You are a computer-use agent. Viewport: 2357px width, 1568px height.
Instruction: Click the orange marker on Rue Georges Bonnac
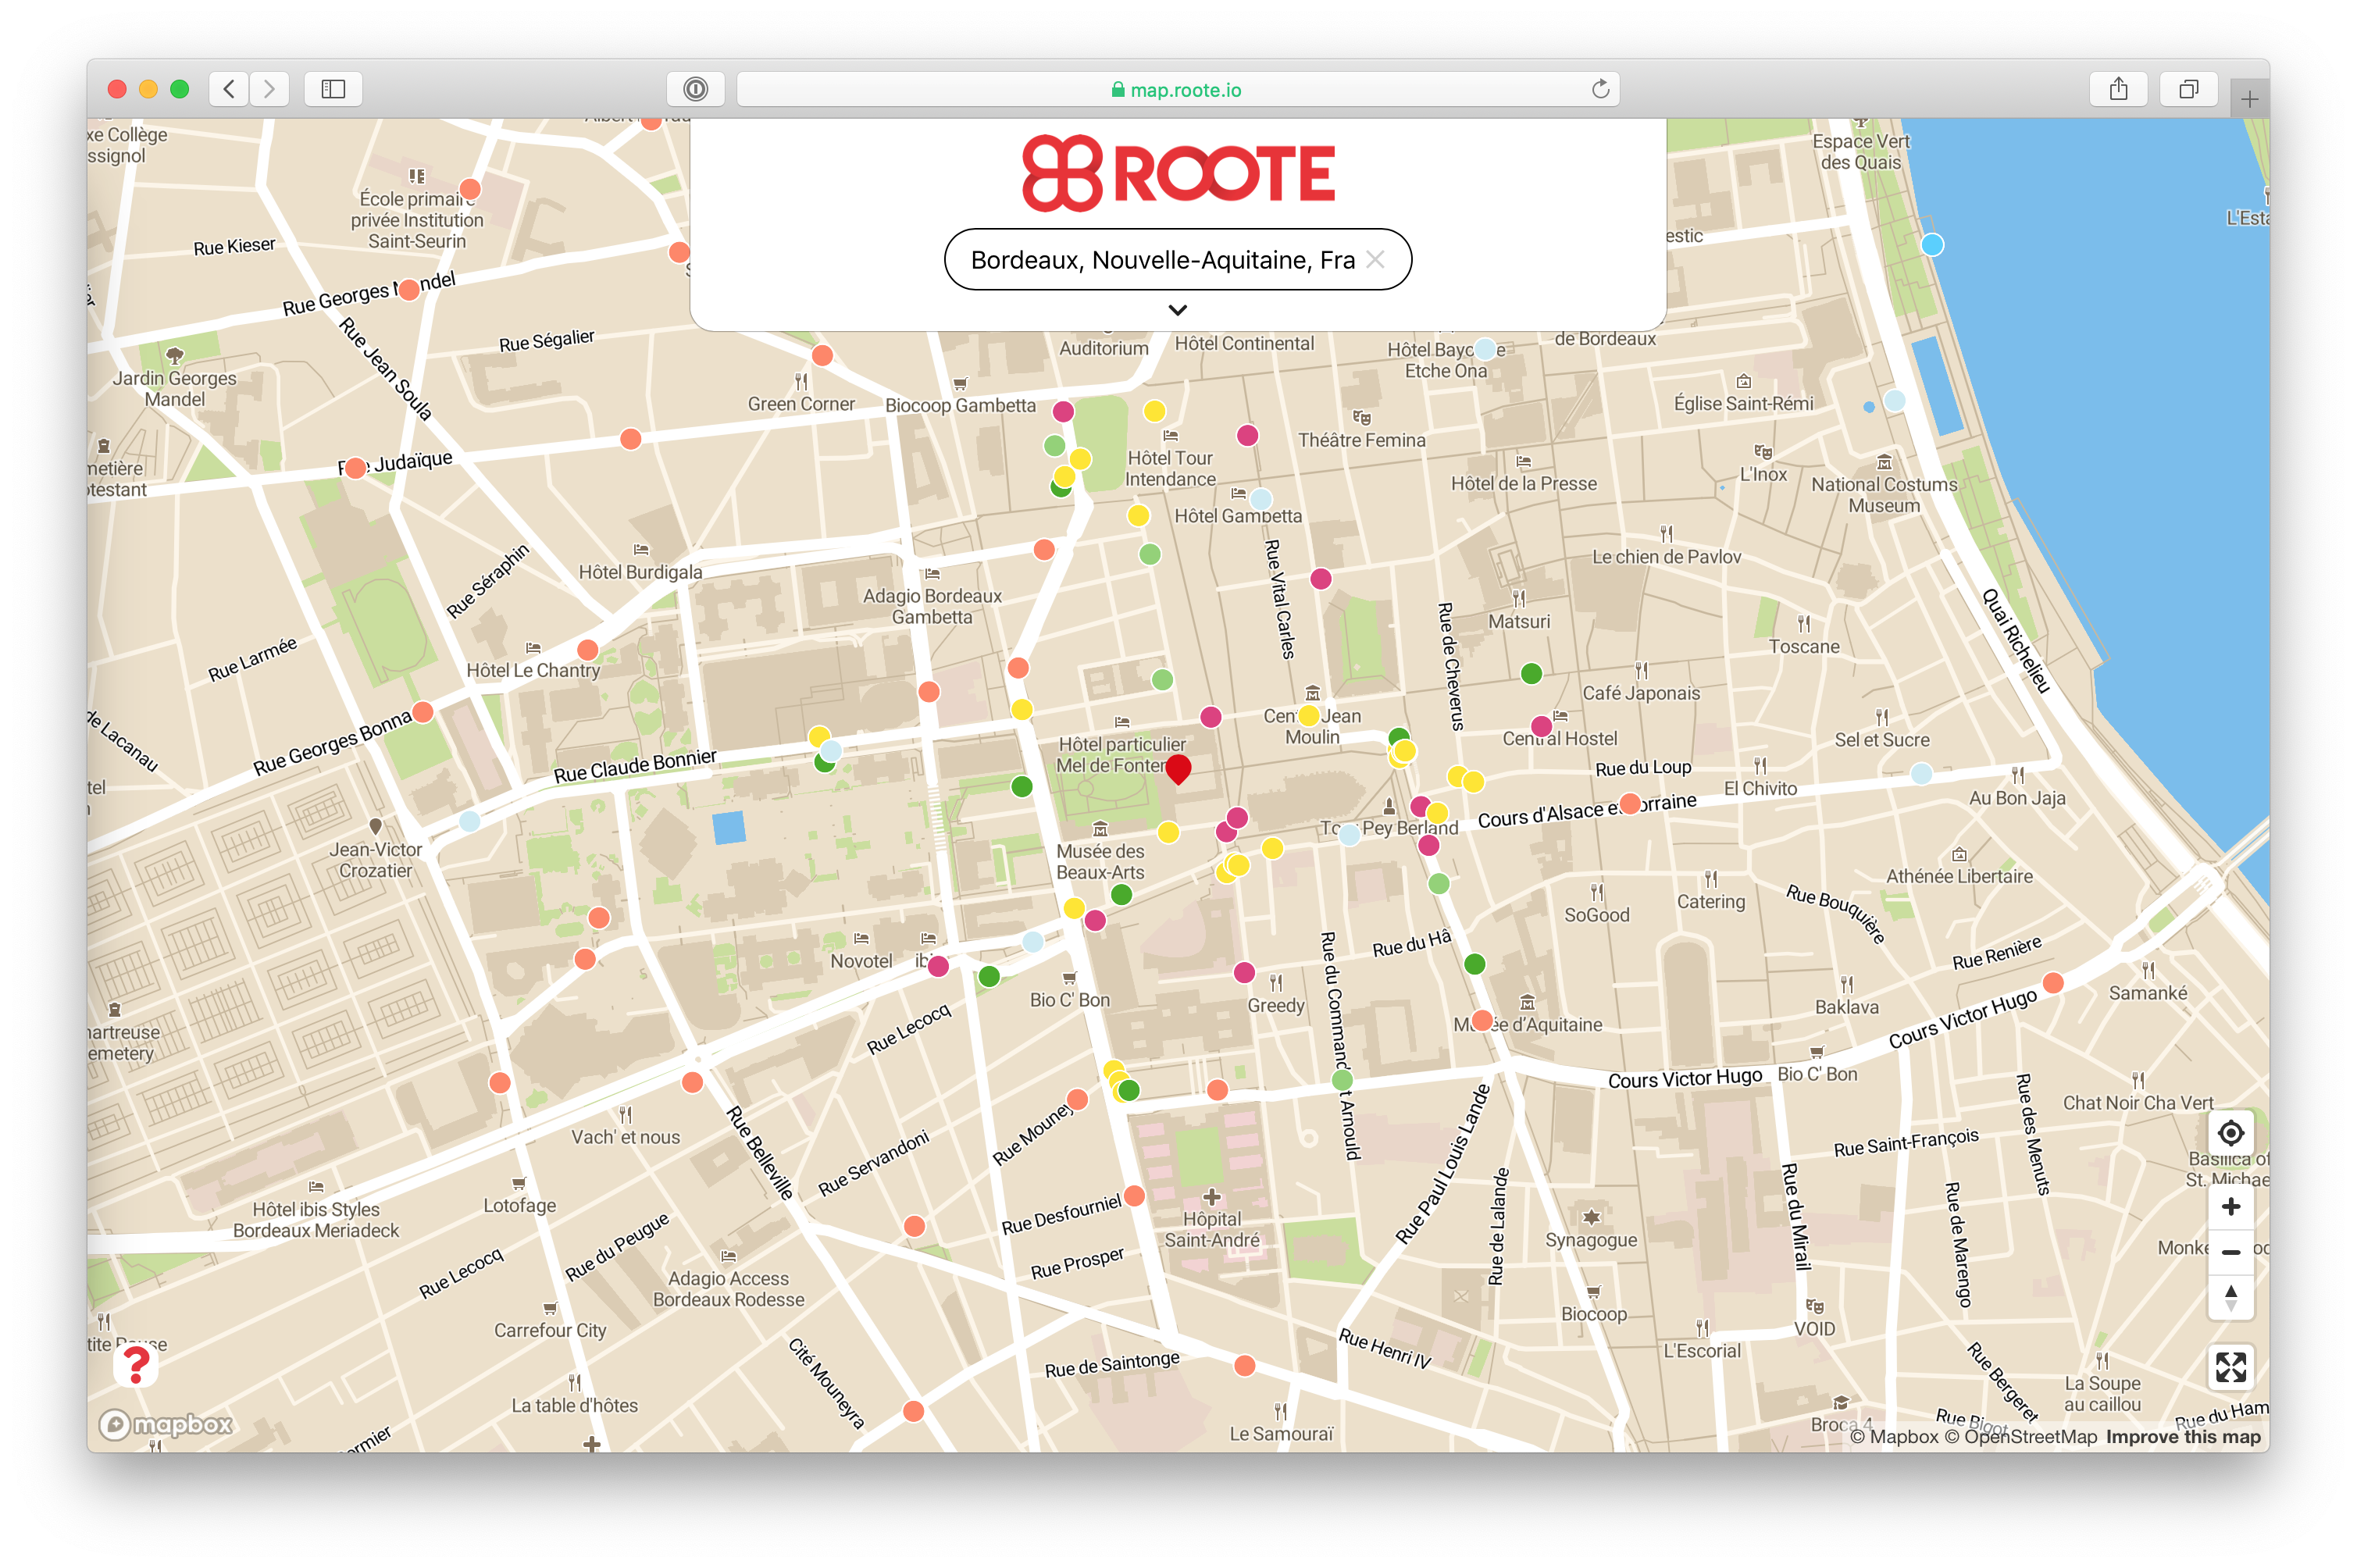click(x=423, y=712)
